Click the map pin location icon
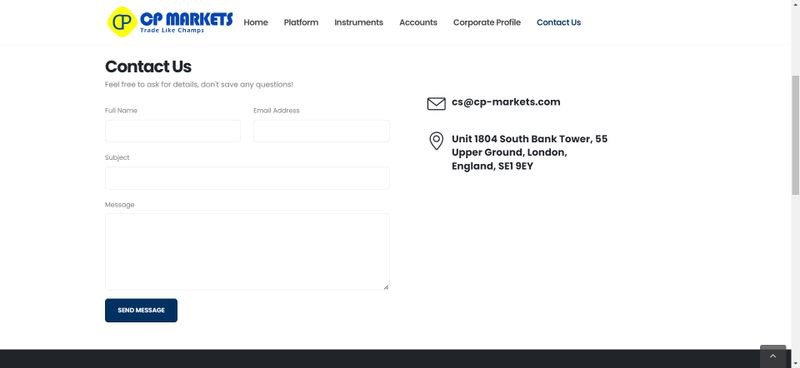This screenshot has height=368, width=800. [436, 141]
